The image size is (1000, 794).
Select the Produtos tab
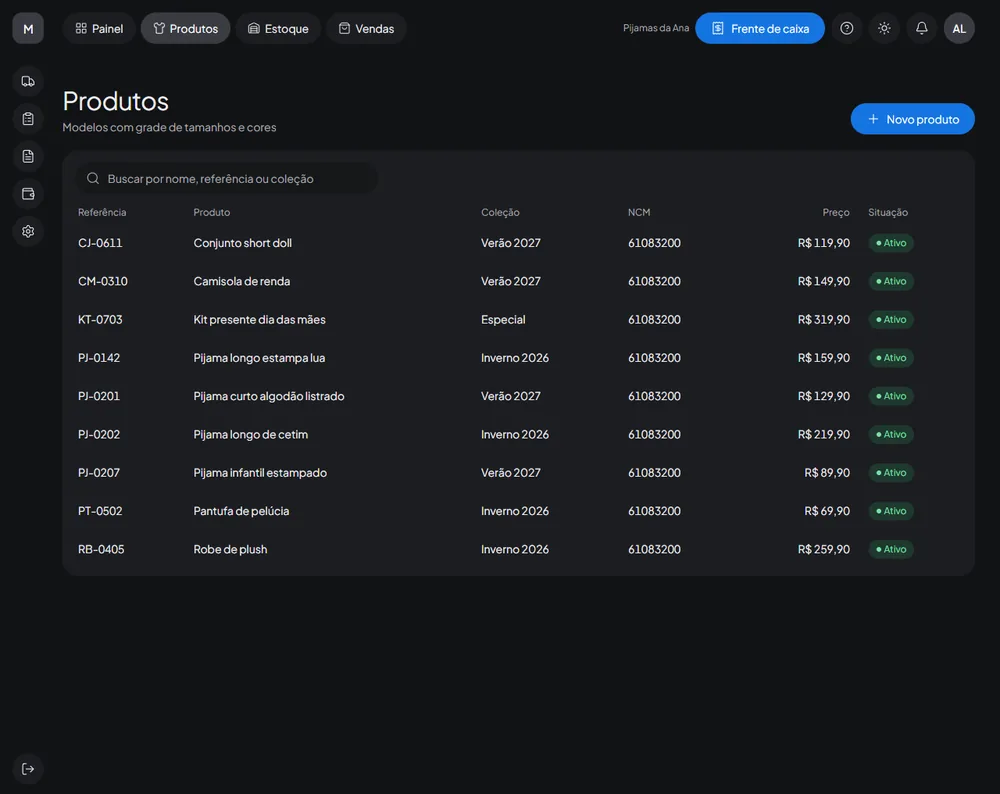[186, 29]
